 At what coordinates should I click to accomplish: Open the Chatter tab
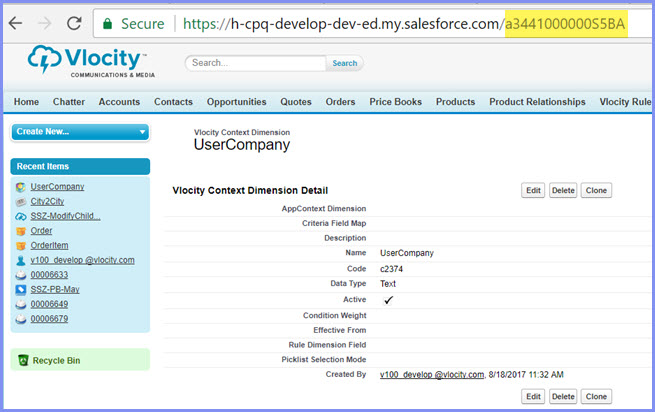point(69,102)
